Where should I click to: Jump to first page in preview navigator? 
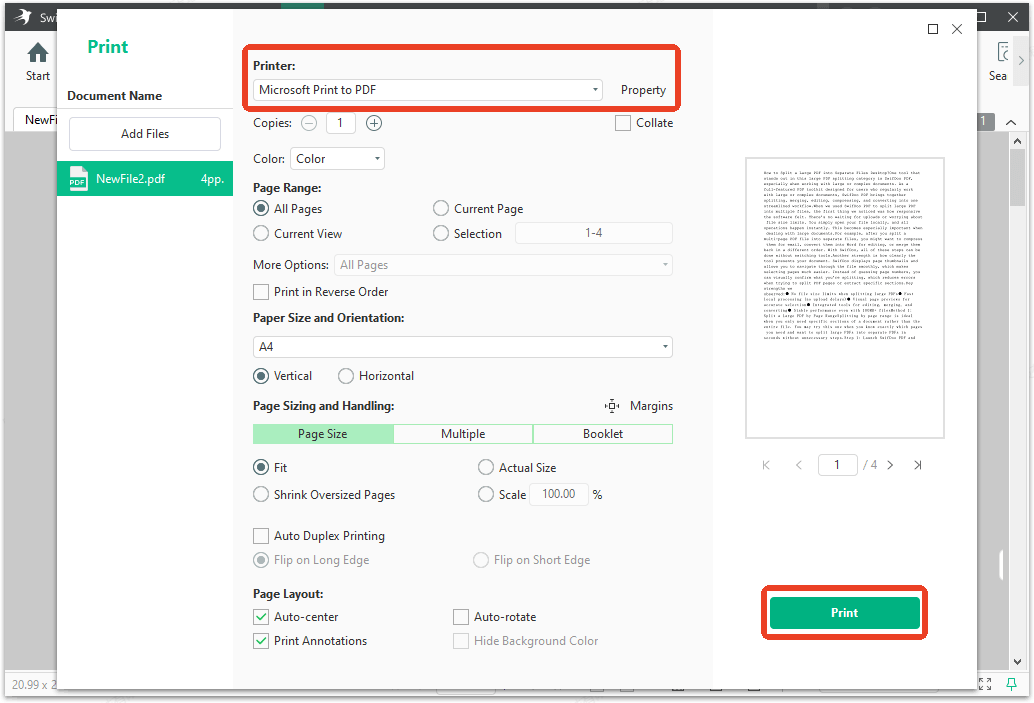(x=765, y=464)
